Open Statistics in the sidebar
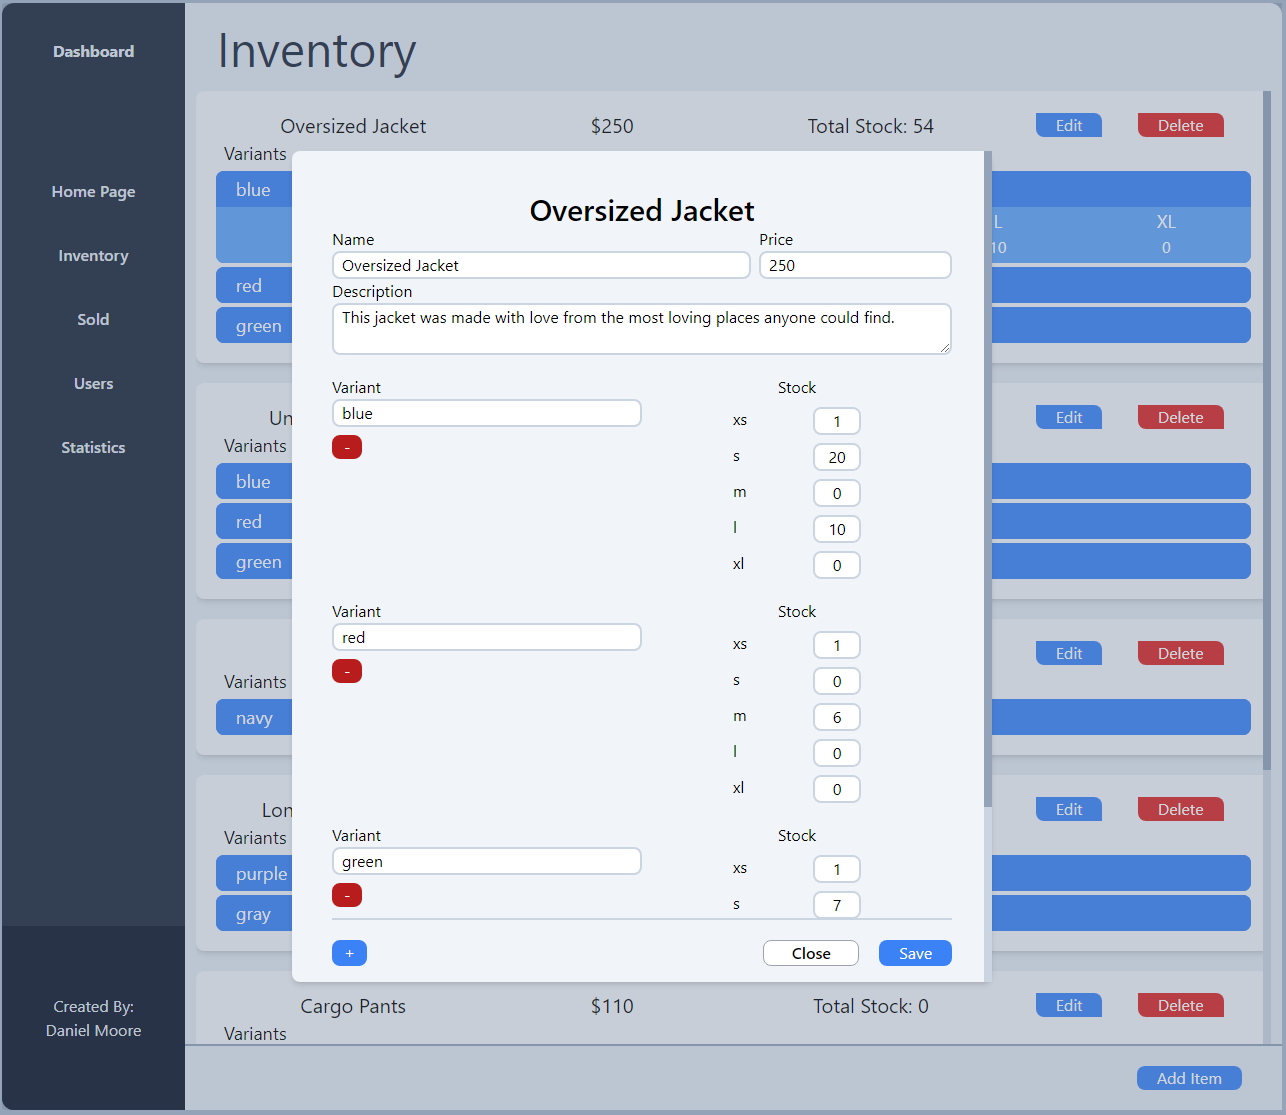Image resolution: width=1286 pixels, height=1115 pixels. tap(93, 448)
